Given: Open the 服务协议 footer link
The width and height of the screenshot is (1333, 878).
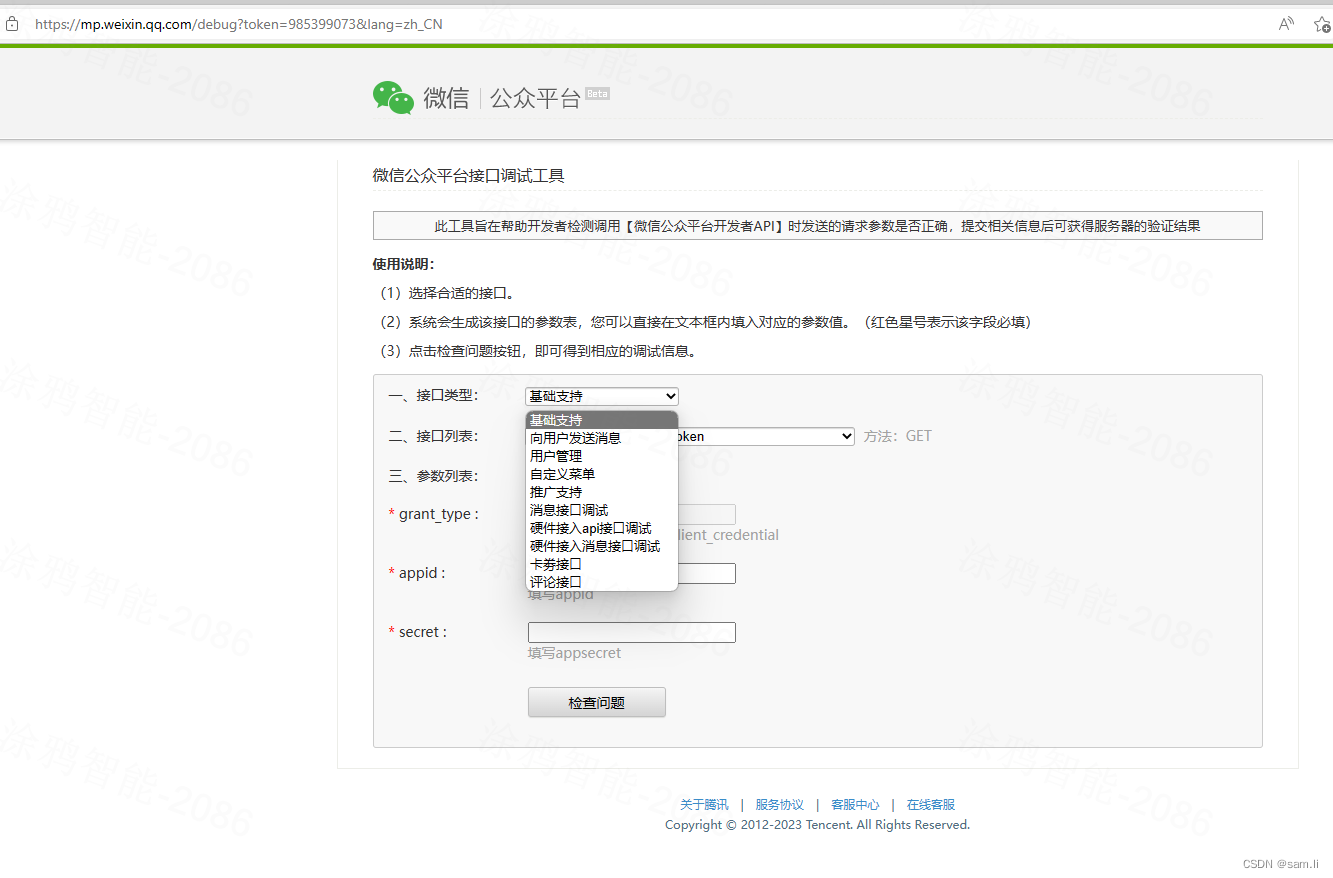Looking at the screenshot, I should pyautogui.click(x=780, y=804).
